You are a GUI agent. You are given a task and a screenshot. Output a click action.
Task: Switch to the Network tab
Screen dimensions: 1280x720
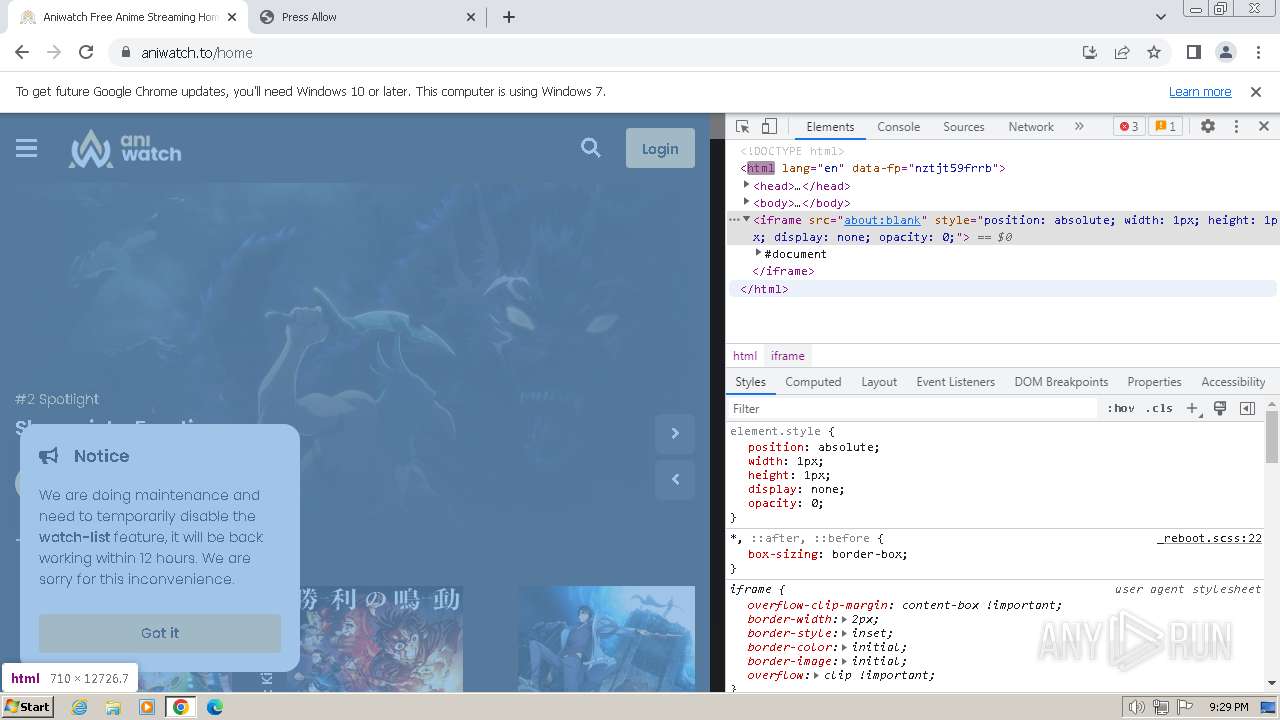1031,127
